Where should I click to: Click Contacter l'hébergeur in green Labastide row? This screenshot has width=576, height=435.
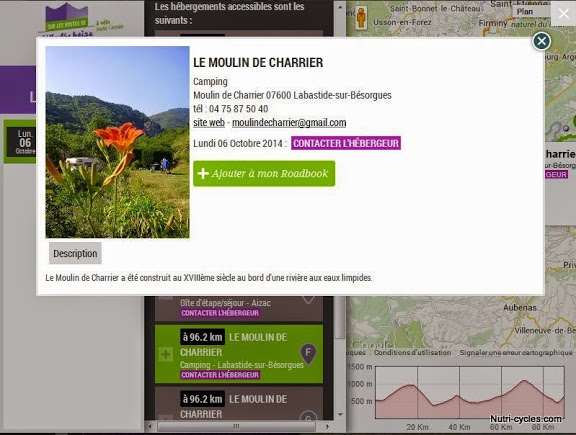pos(220,375)
